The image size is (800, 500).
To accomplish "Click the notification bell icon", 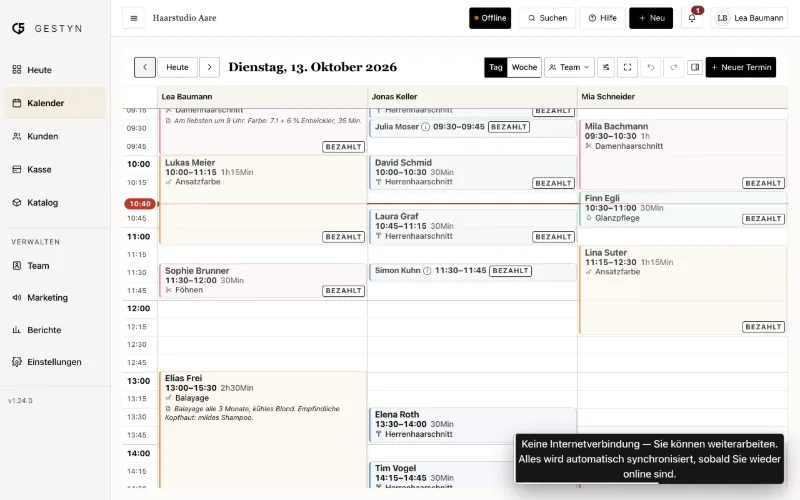I will (692, 18).
